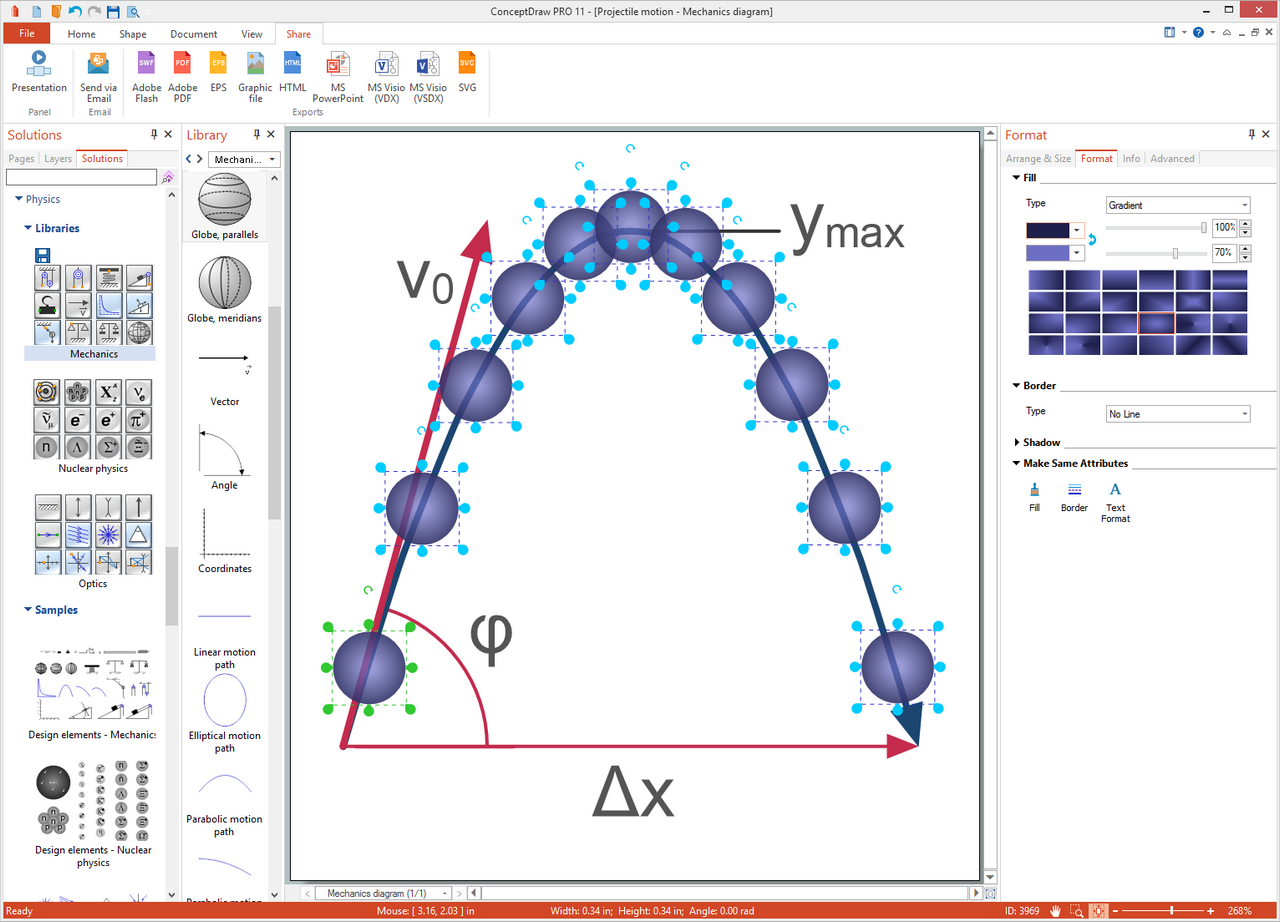Apply Fill from Make Same Attributes
Image resolution: width=1280 pixels, height=922 pixels.
pos(1034,496)
